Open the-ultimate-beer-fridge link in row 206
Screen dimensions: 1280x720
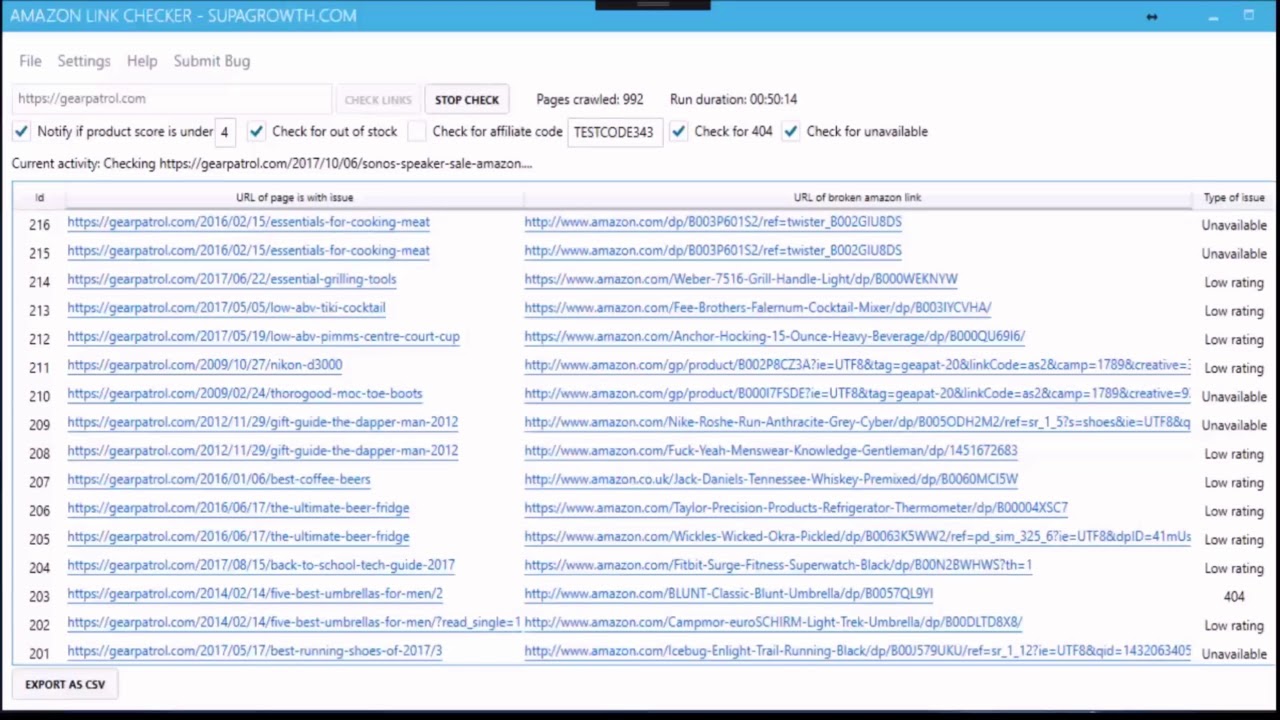(x=238, y=508)
